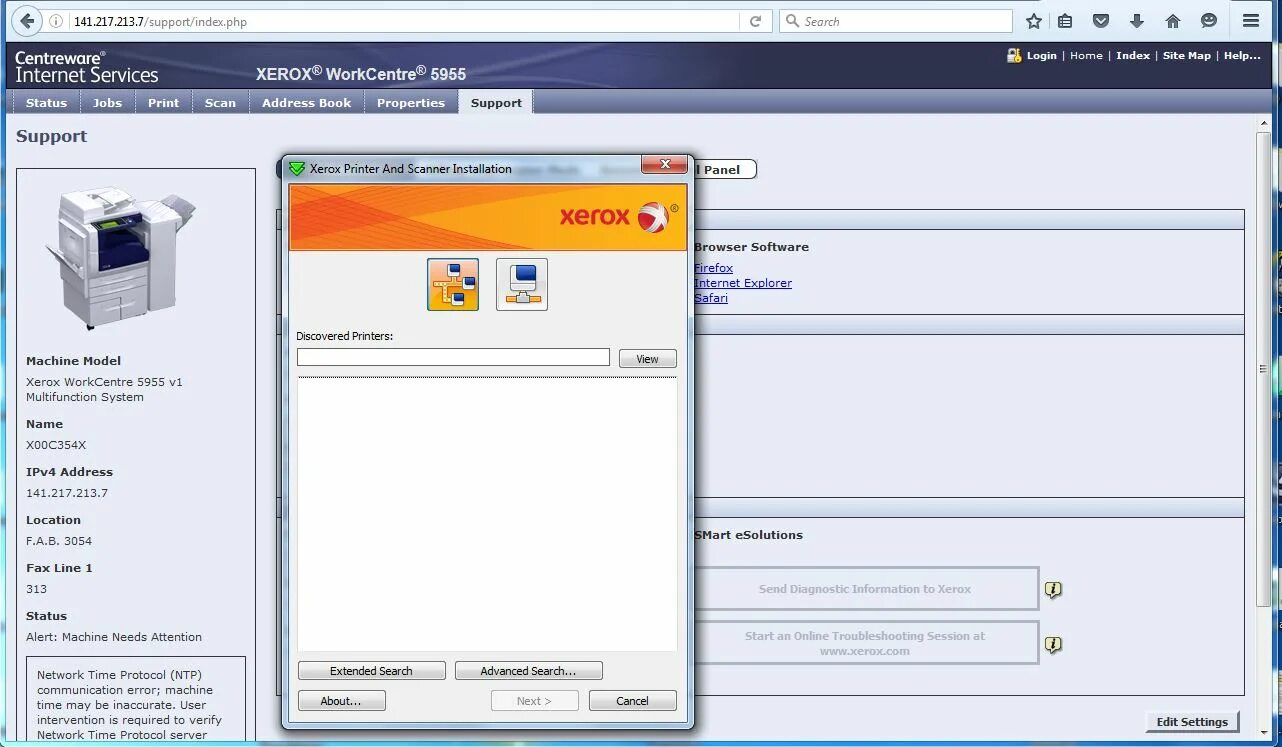1282x747 pixels.
Task: Click the Centreware Internet Services logo
Action: tap(87, 67)
